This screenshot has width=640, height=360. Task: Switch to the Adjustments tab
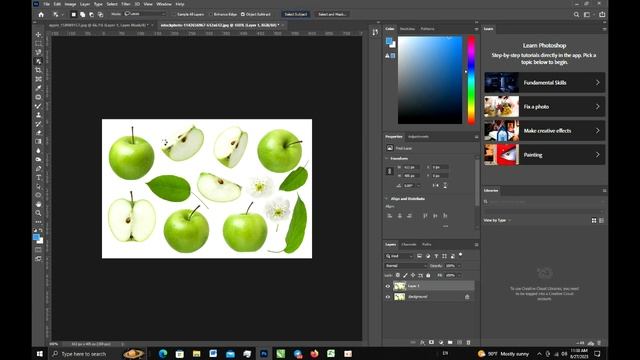tap(418, 137)
